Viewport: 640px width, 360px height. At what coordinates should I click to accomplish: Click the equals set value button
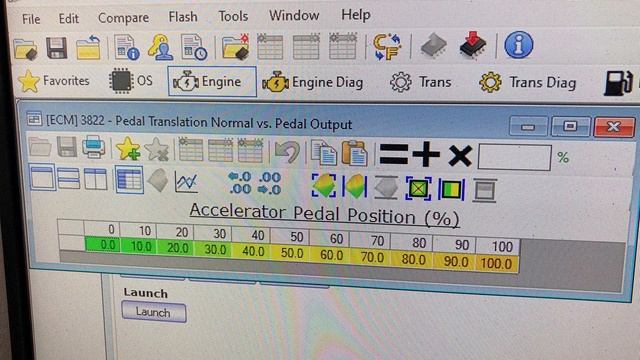(x=393, y=154)
